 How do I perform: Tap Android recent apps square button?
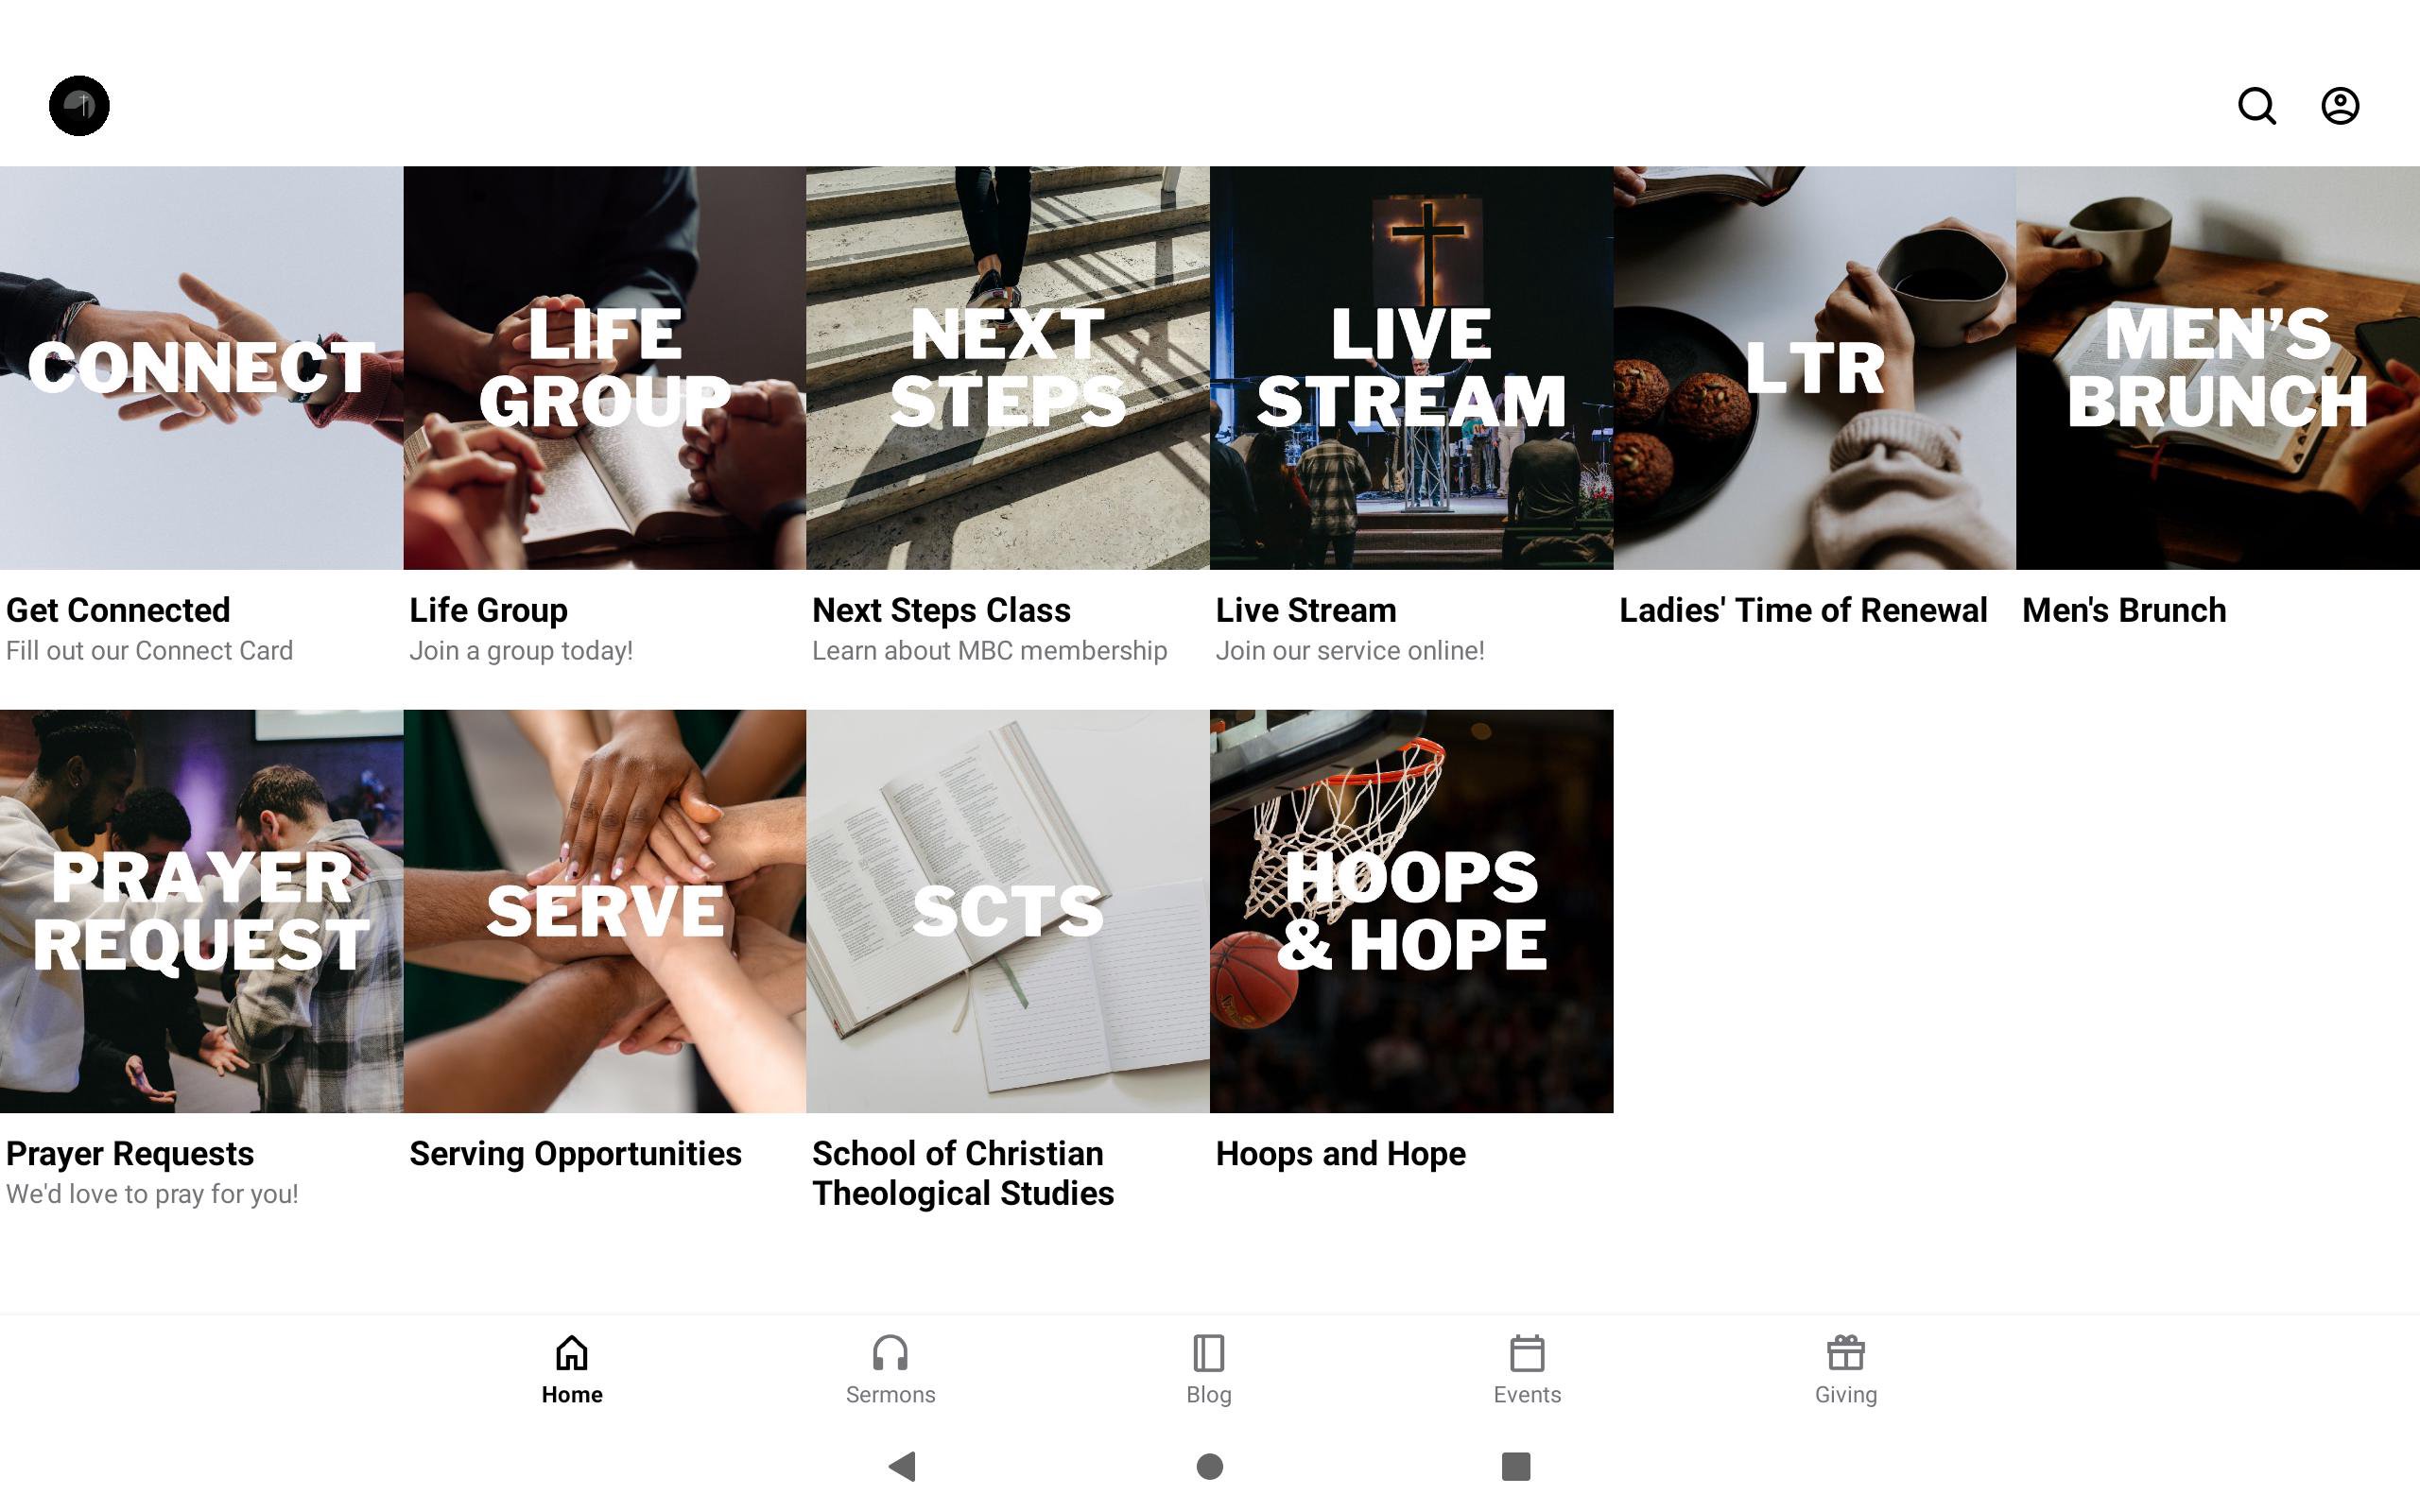(x=1515, y=1466)
